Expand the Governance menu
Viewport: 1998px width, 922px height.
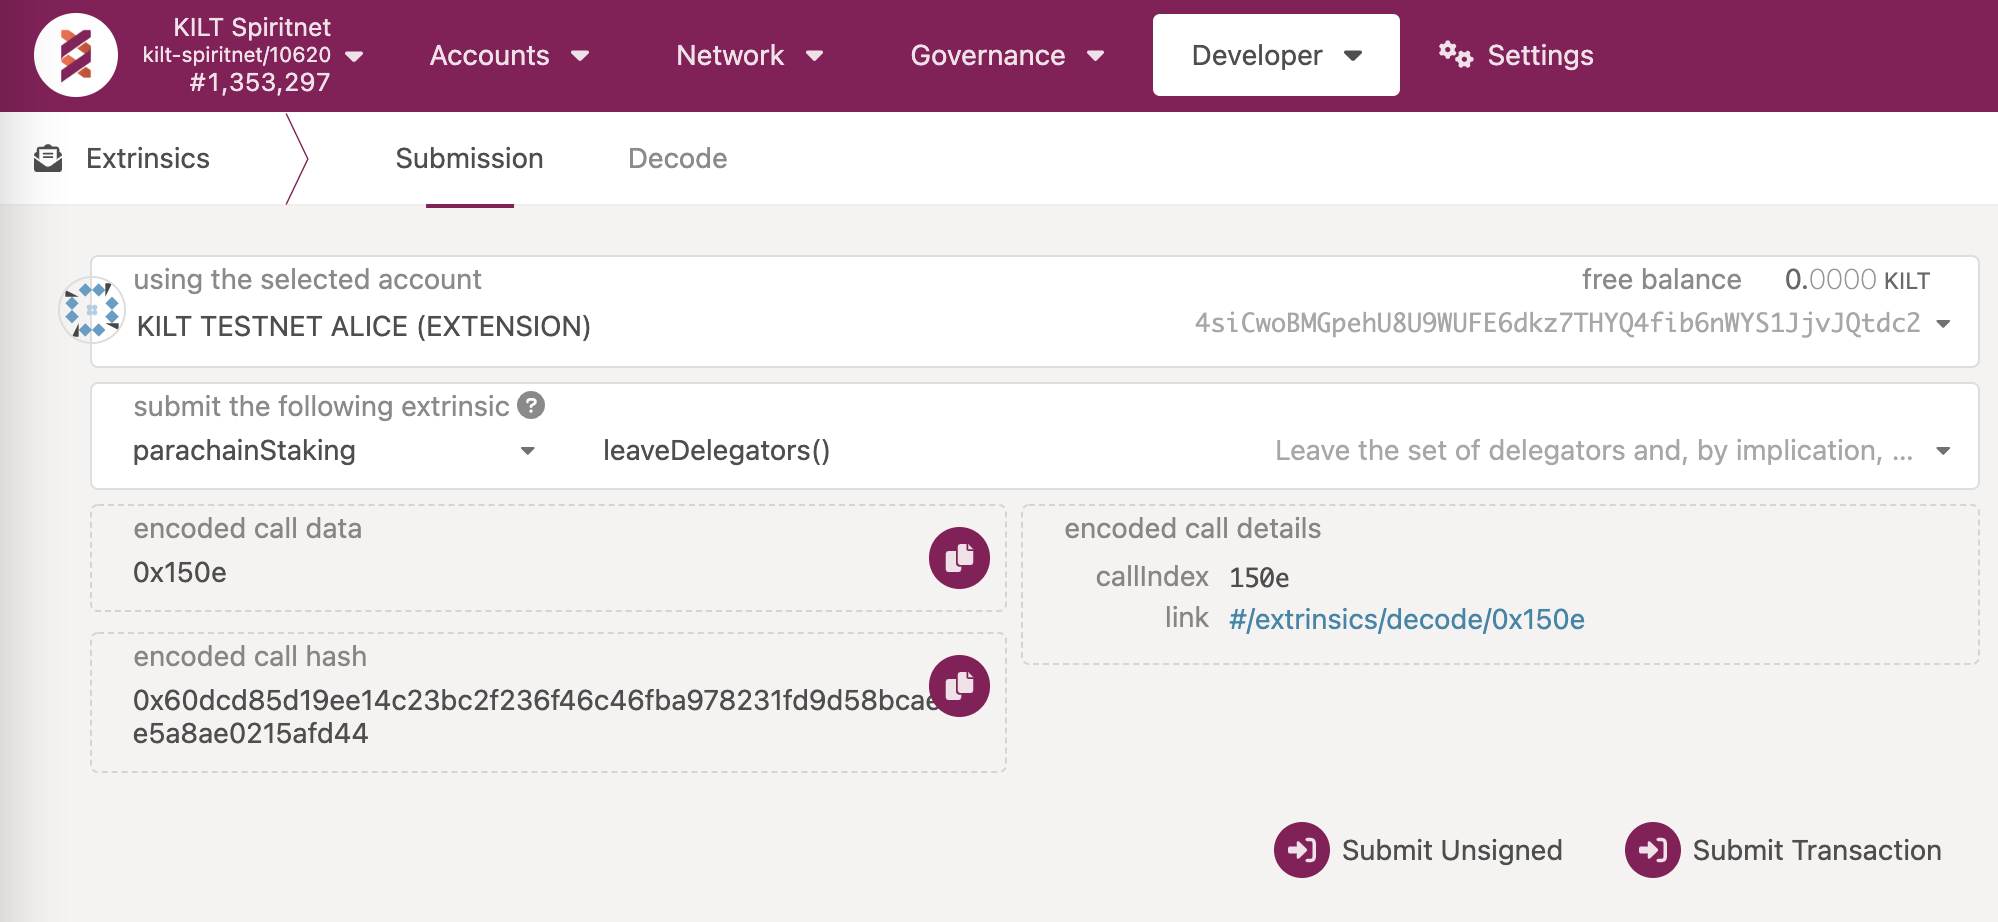pos(1006,56)
